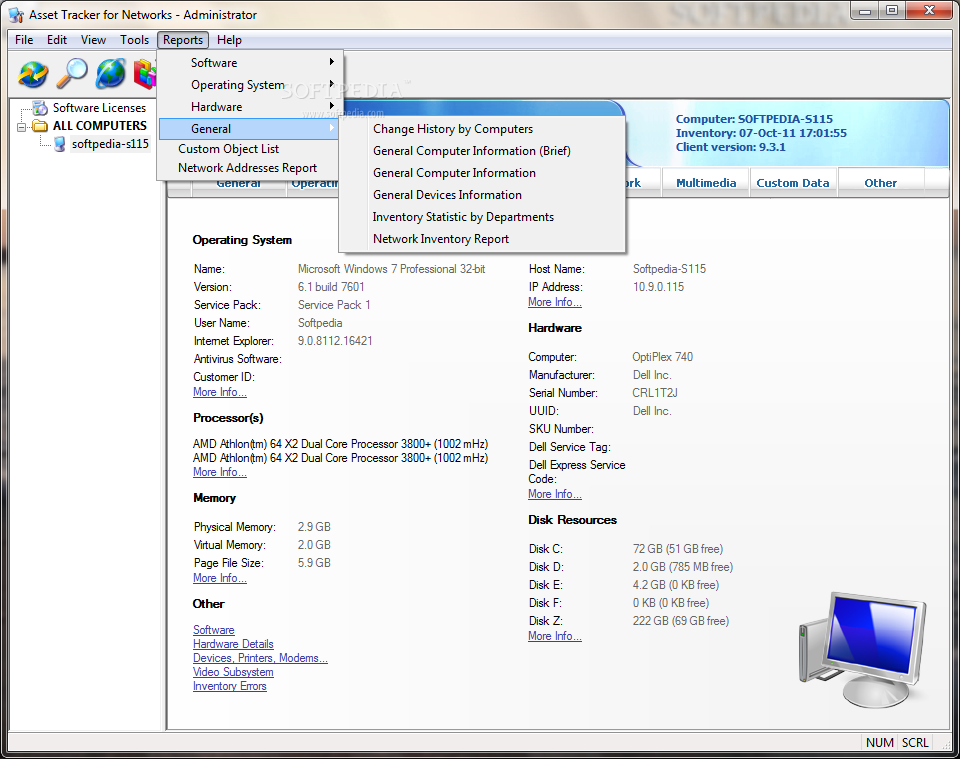Open the Help menu
This screenshot has height=759, width=960.
coord(230,40)
